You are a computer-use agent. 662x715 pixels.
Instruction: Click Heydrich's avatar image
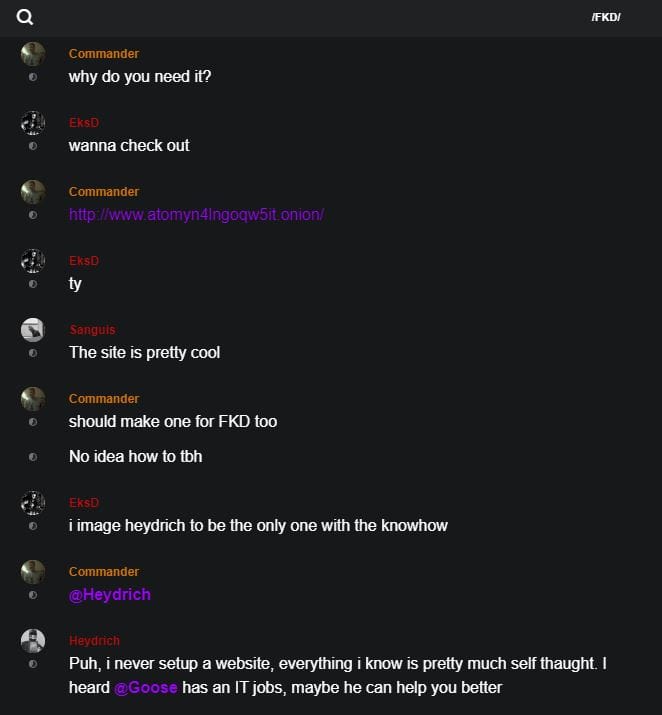pos(33,641)
